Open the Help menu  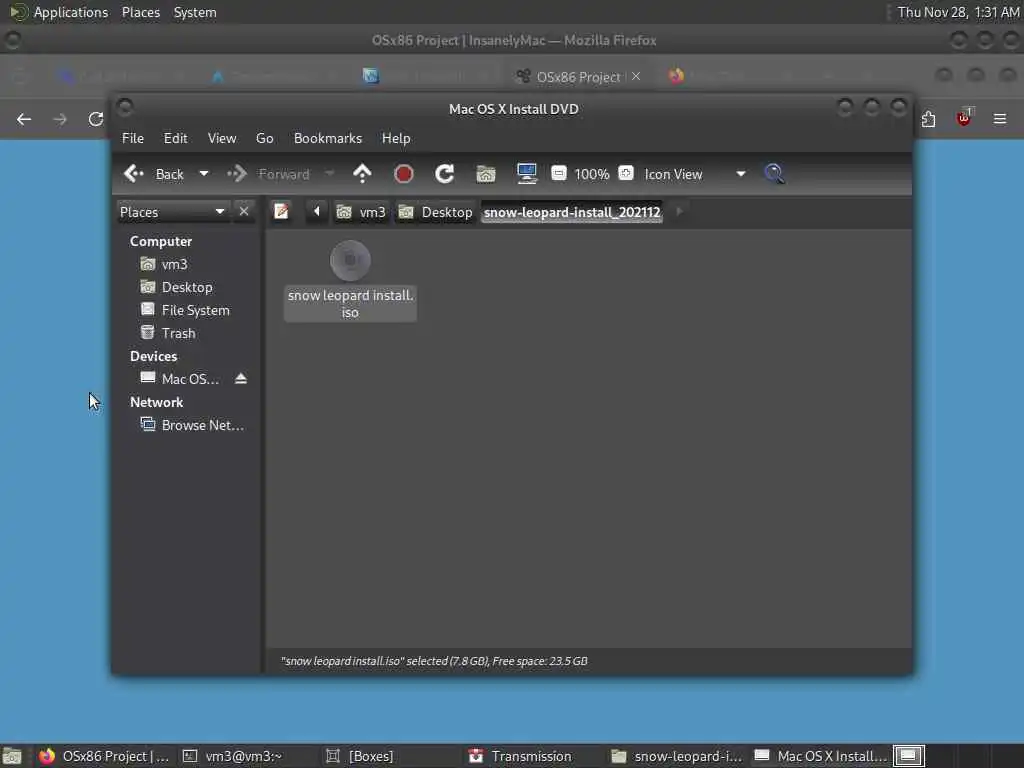(x=396, y=138)
